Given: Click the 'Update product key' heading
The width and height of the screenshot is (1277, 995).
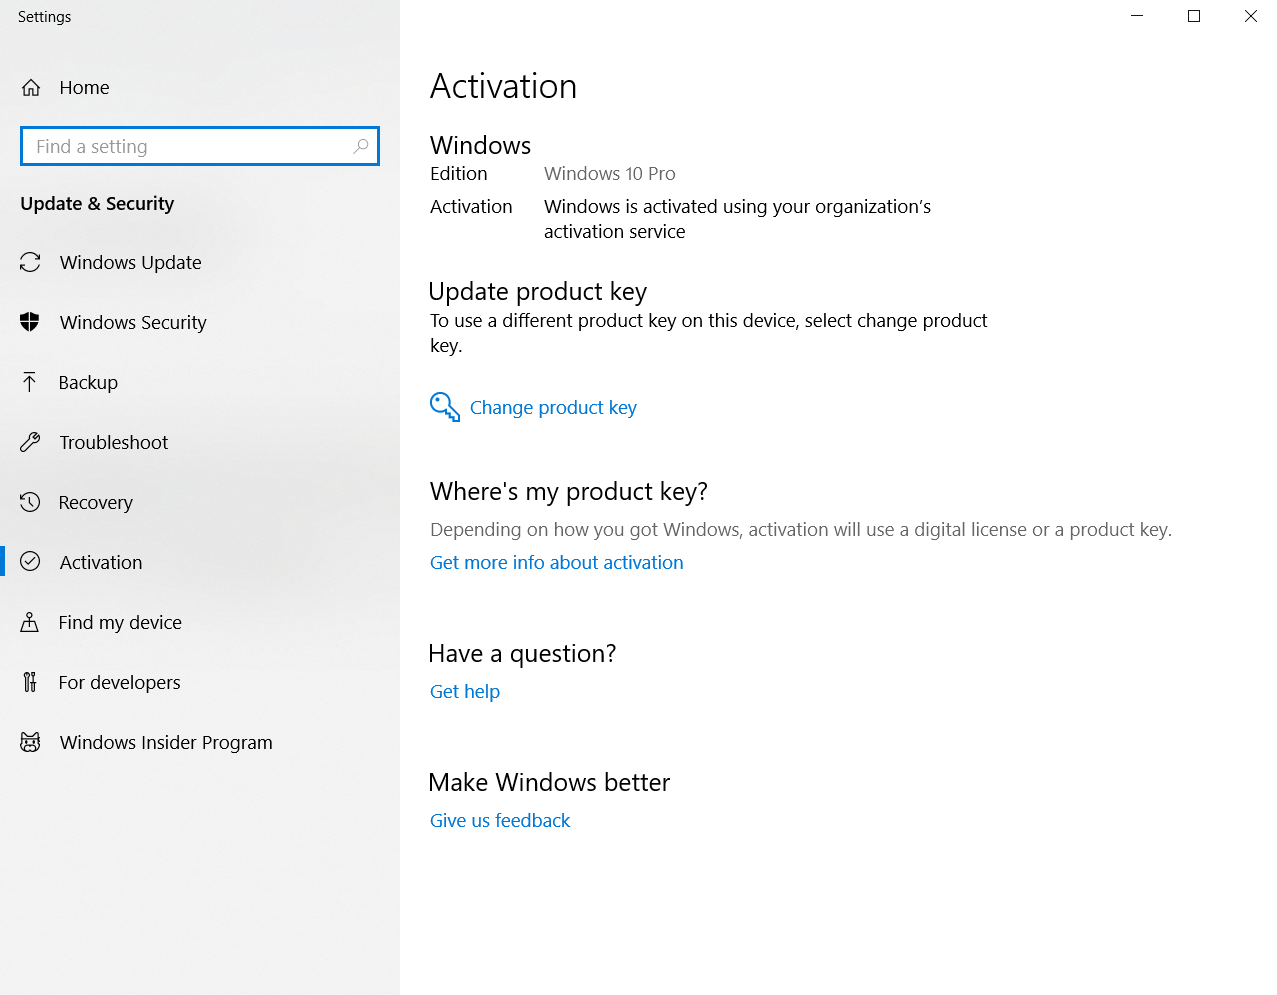Looking at the screenshot, I should [538, 292].
